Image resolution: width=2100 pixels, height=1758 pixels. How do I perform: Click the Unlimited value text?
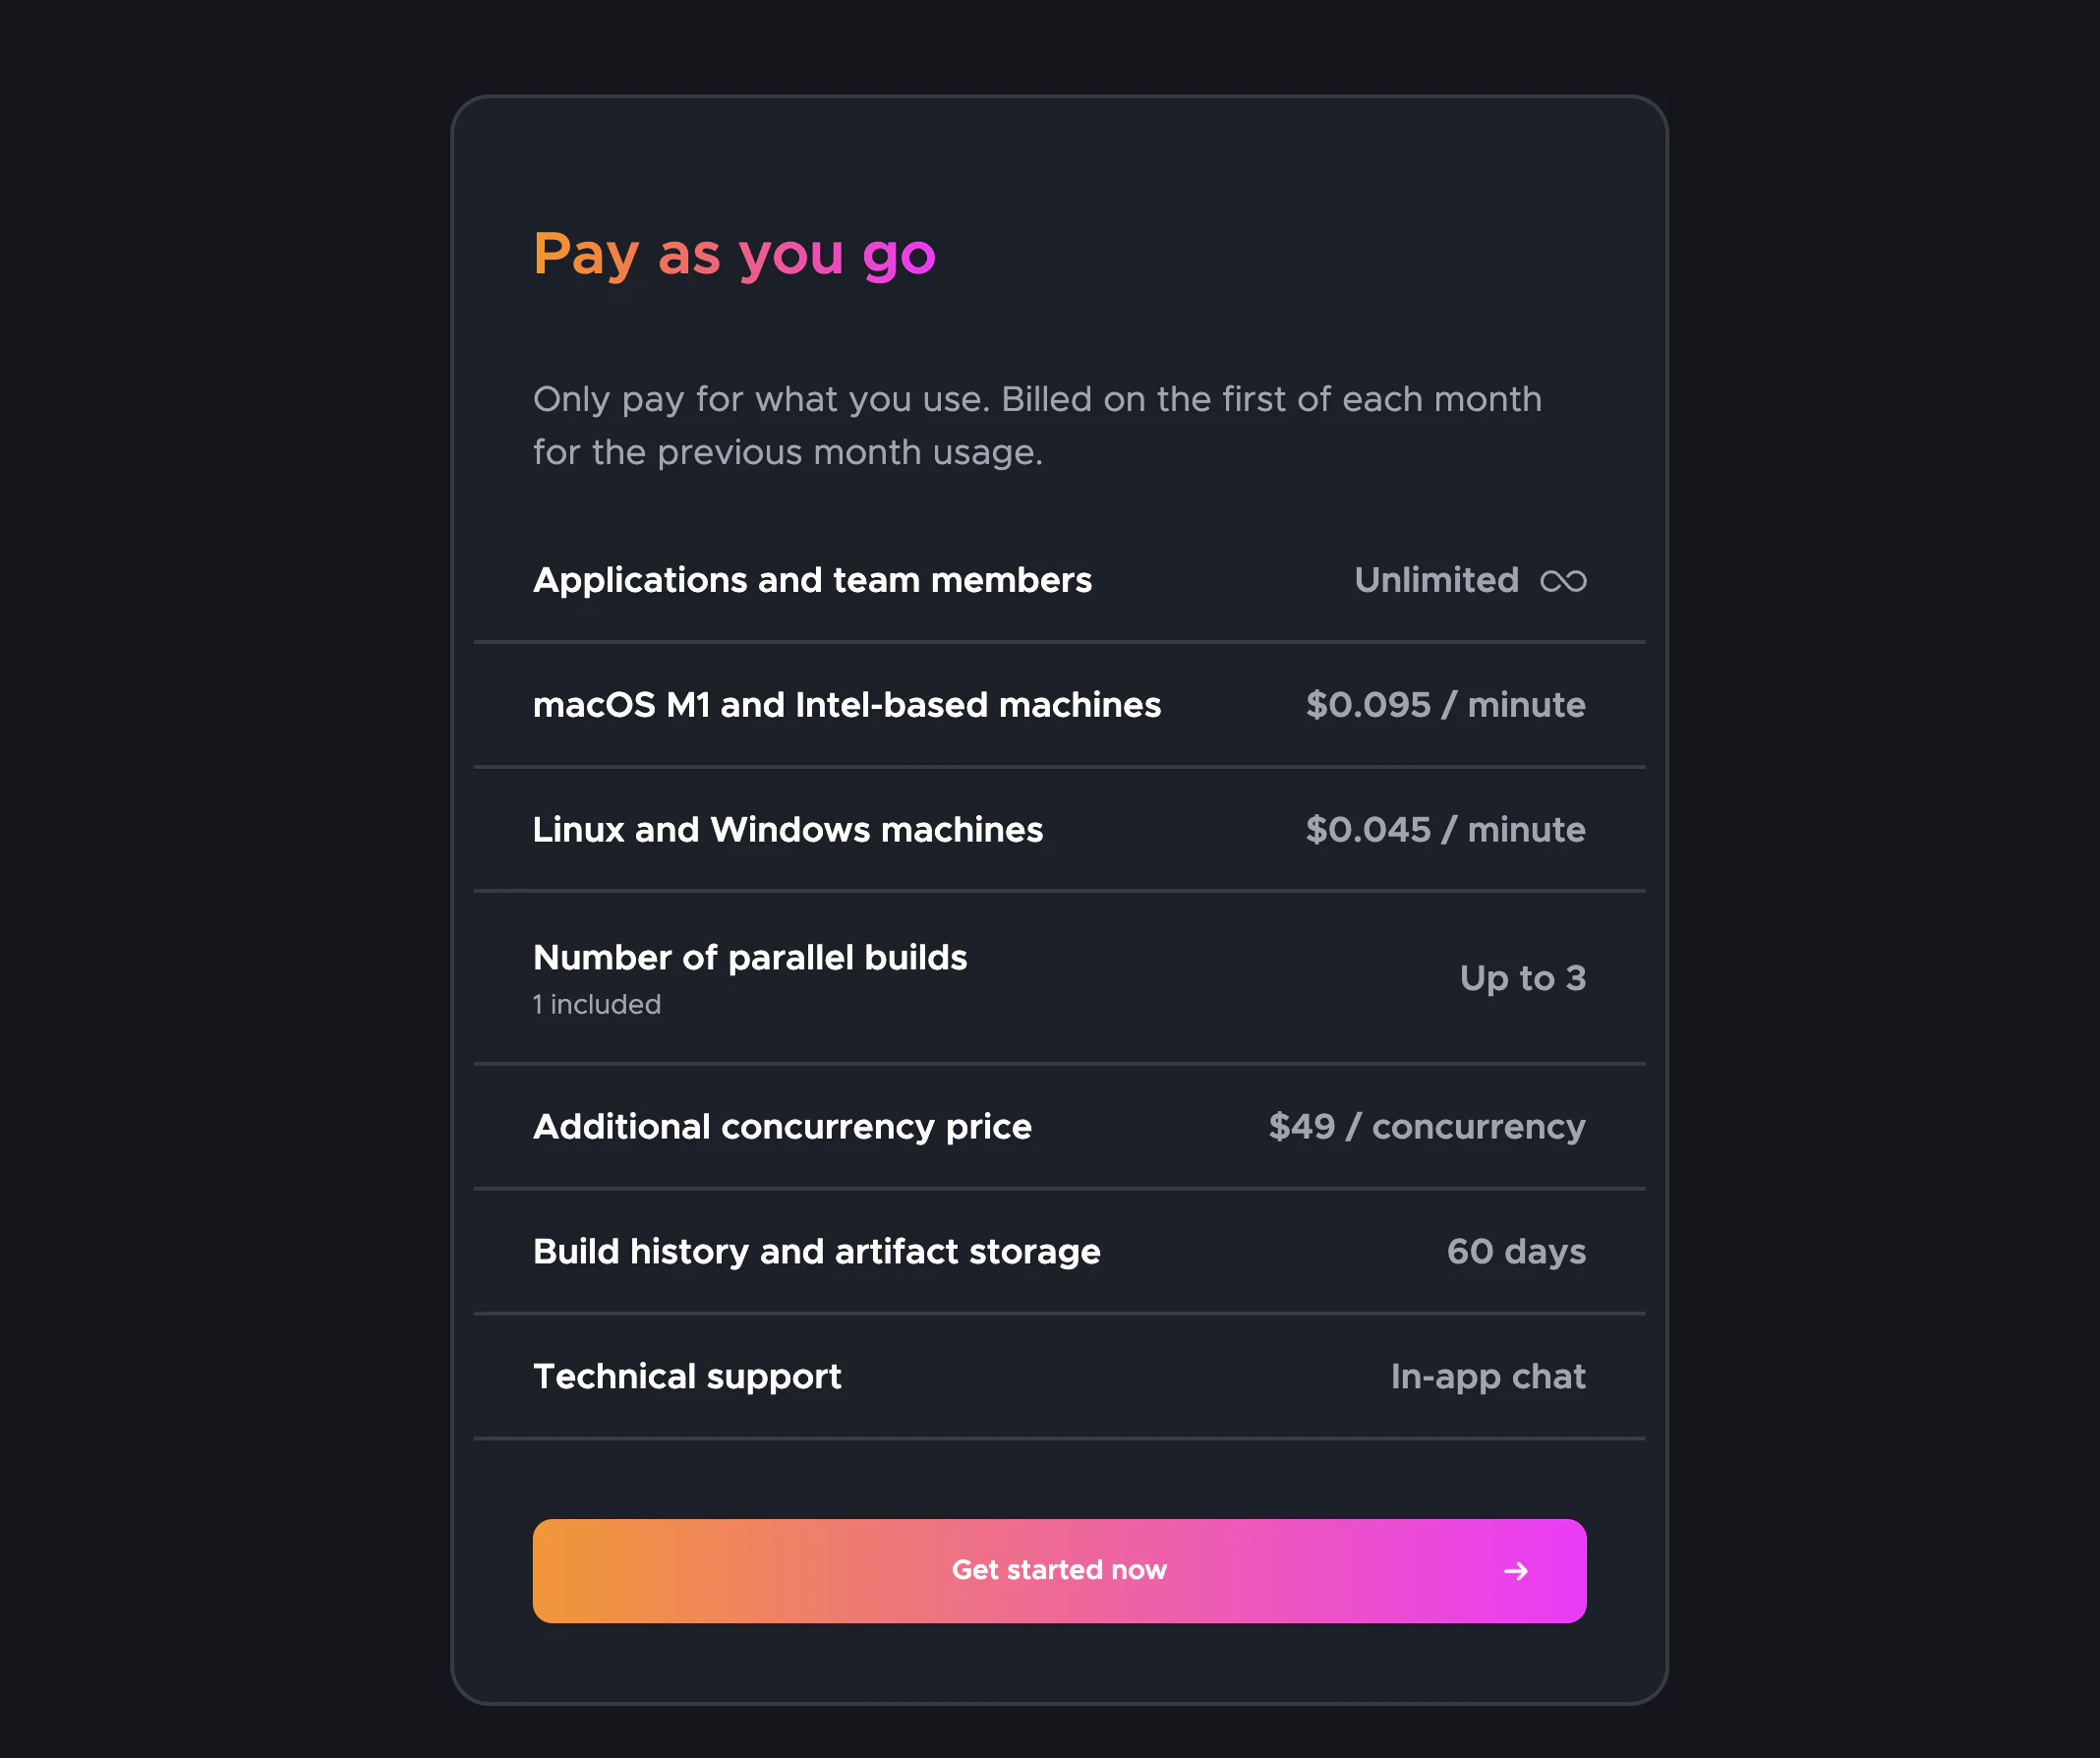(1436, 580)
